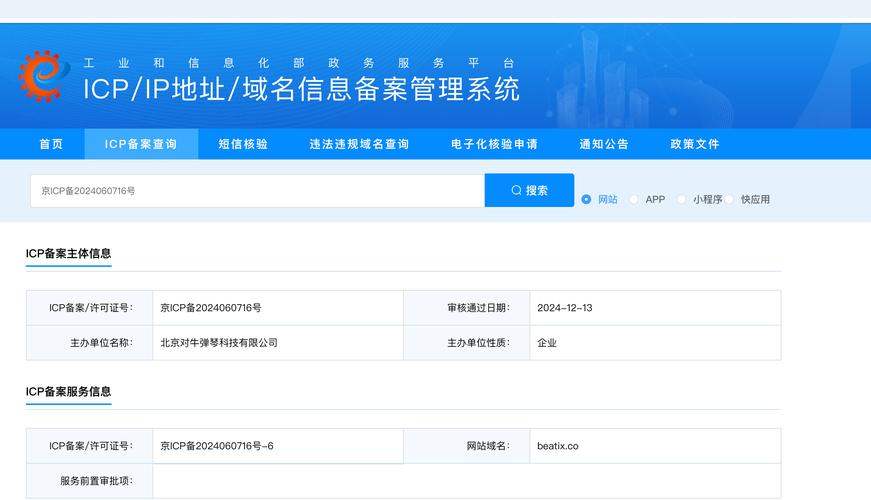Select the 网站 radio button
871x500 pixels.
[x=587, y=199]
